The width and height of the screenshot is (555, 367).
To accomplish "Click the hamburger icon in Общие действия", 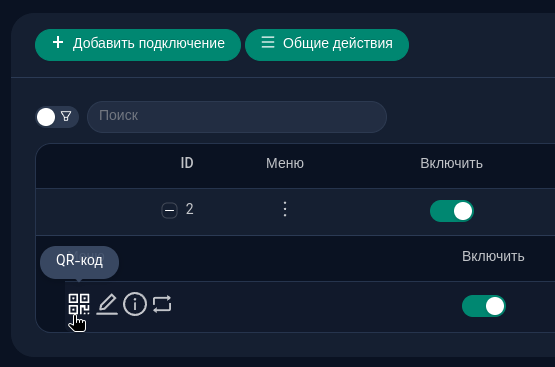I will pyautogui.click(x=268, y=42).
